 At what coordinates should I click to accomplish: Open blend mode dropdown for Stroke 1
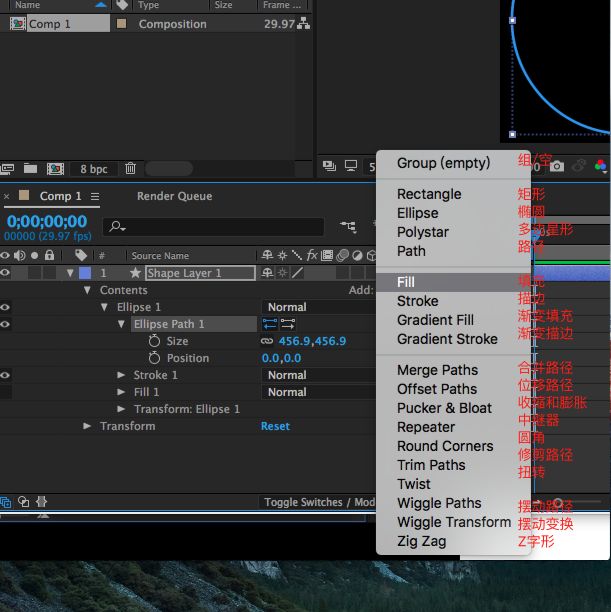point(318,375)
